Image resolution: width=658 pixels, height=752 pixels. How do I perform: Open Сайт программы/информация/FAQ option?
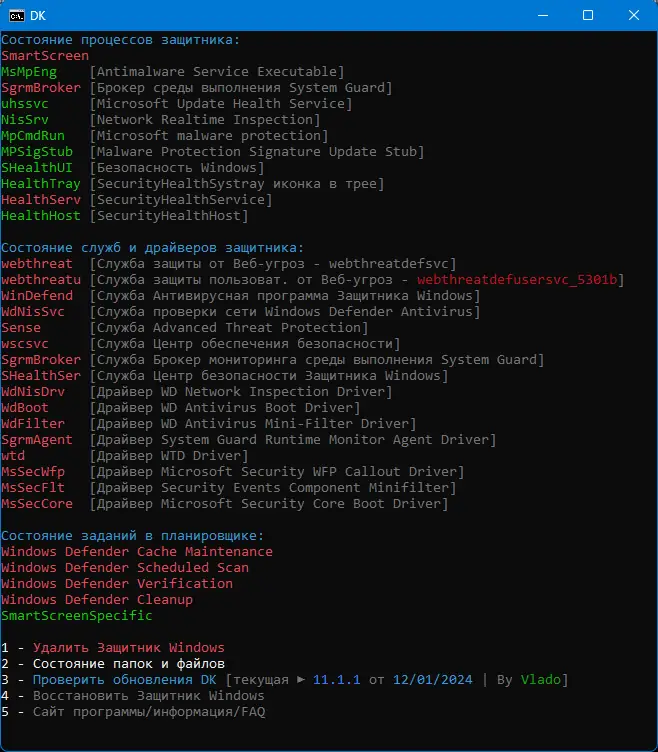point(148,711)
